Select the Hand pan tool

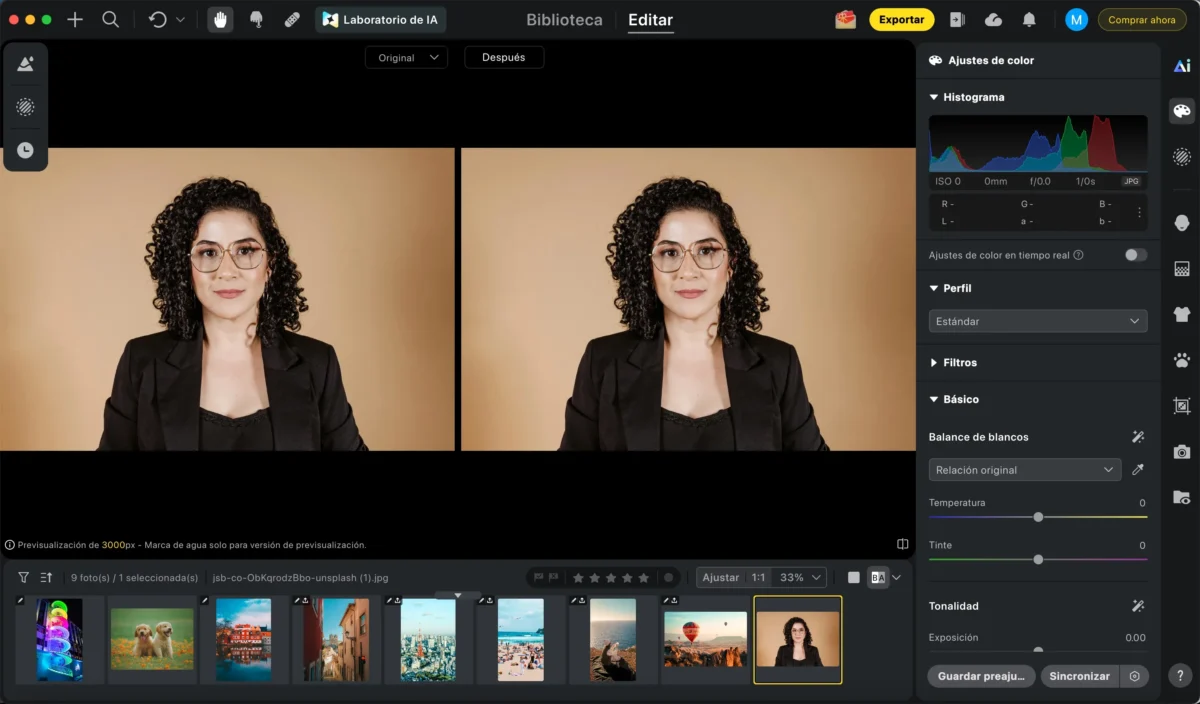(220, 19)
